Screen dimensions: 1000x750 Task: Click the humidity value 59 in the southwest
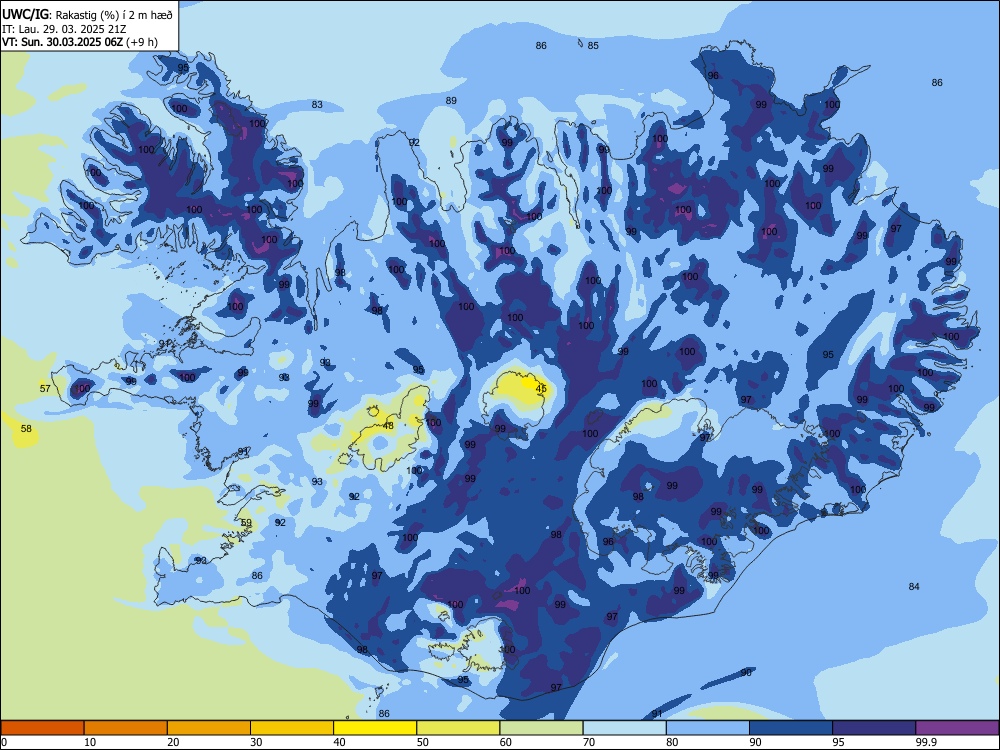(x=246, y=523)
